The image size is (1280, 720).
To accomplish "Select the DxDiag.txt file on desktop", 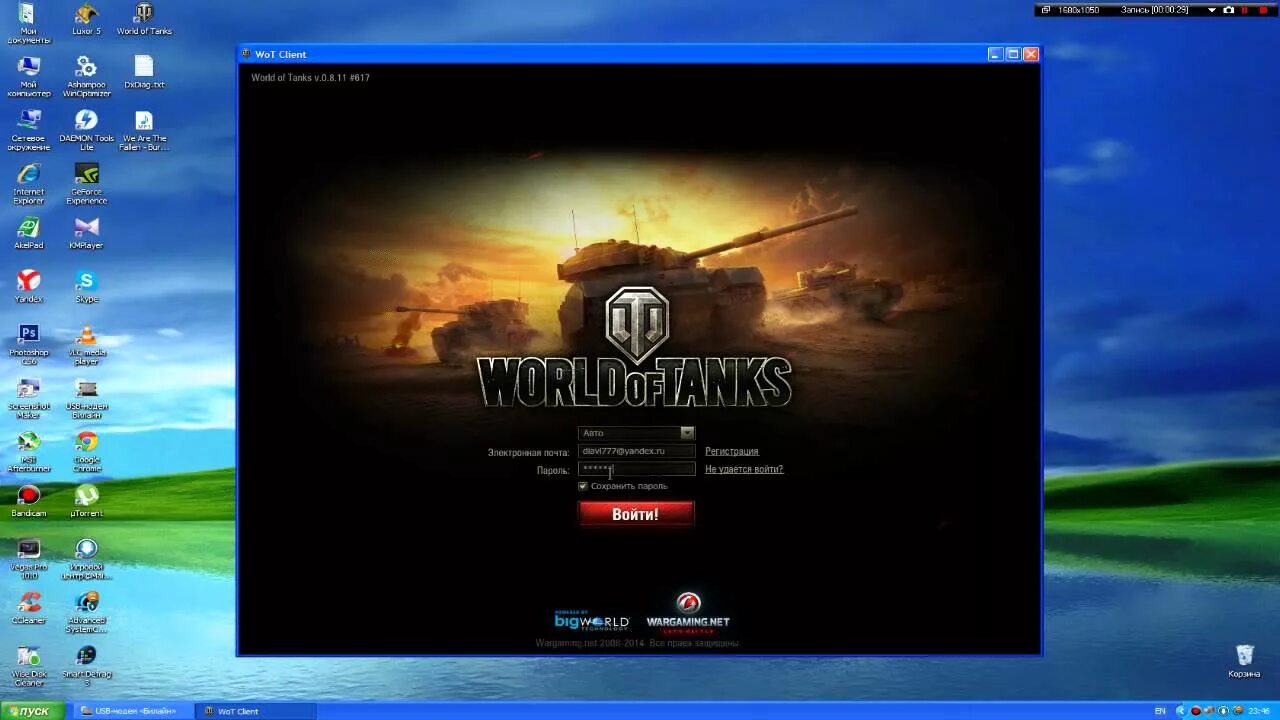I will point(144,72).
